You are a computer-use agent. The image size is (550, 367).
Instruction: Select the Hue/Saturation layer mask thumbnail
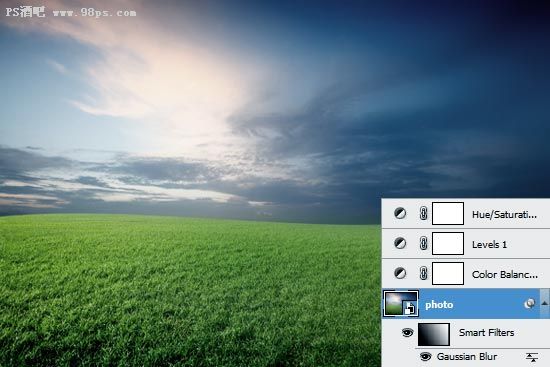point(448,213)
